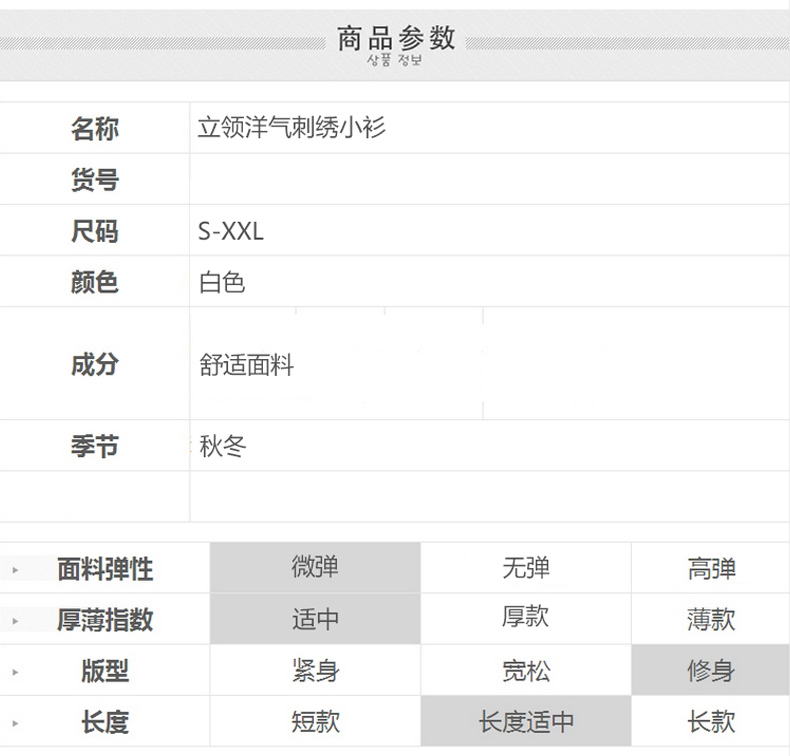Click arrow bullet beside 厚薄指数
The width and height of the screenshot is (790, 756).
tap(15, 621)
